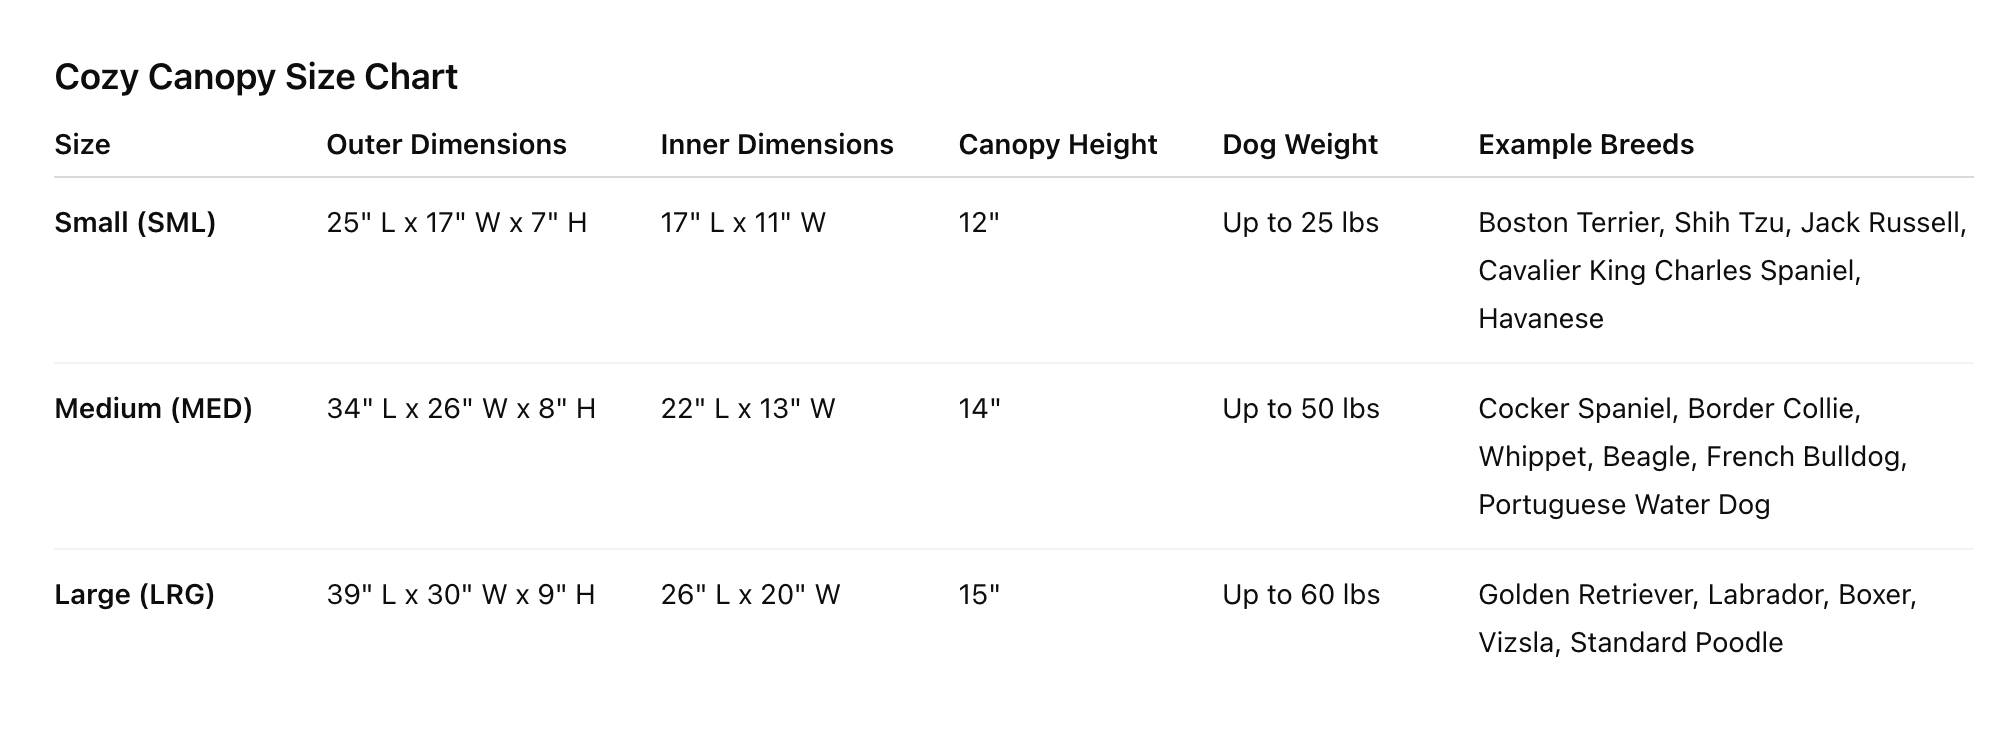2012x744 pixels.
Task: Click the Medium outer dimensions 34" L cell
Action: pyautogui.click(x=461, y=409)
